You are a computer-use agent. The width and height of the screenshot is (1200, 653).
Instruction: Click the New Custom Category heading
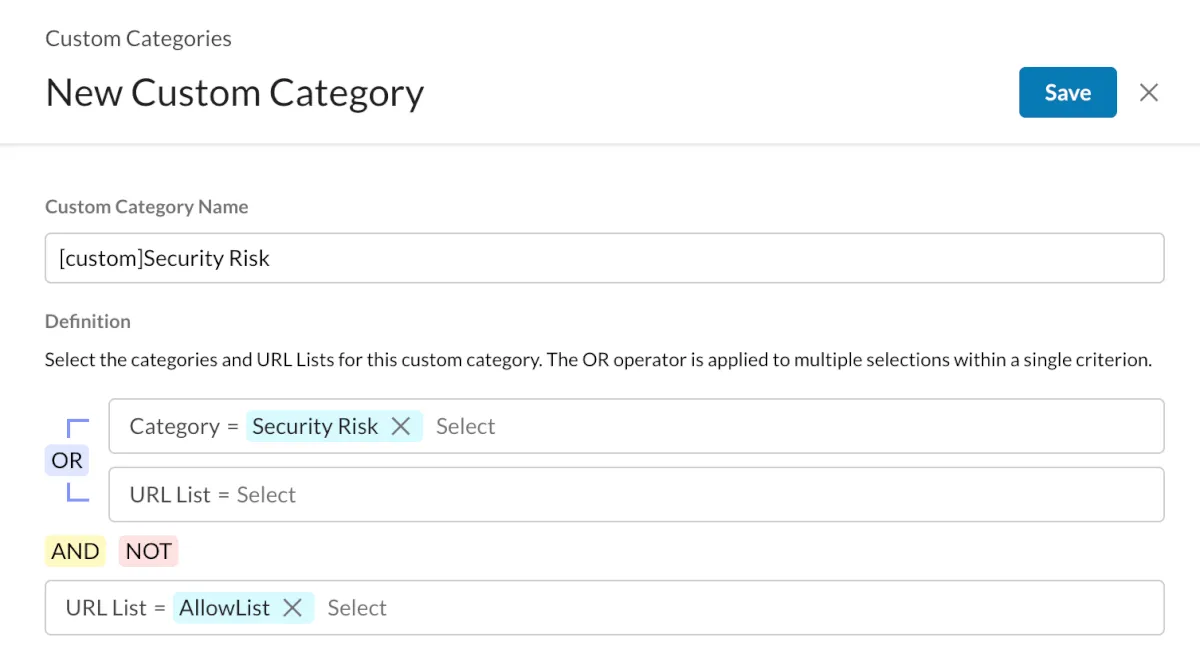pos(235,93)
